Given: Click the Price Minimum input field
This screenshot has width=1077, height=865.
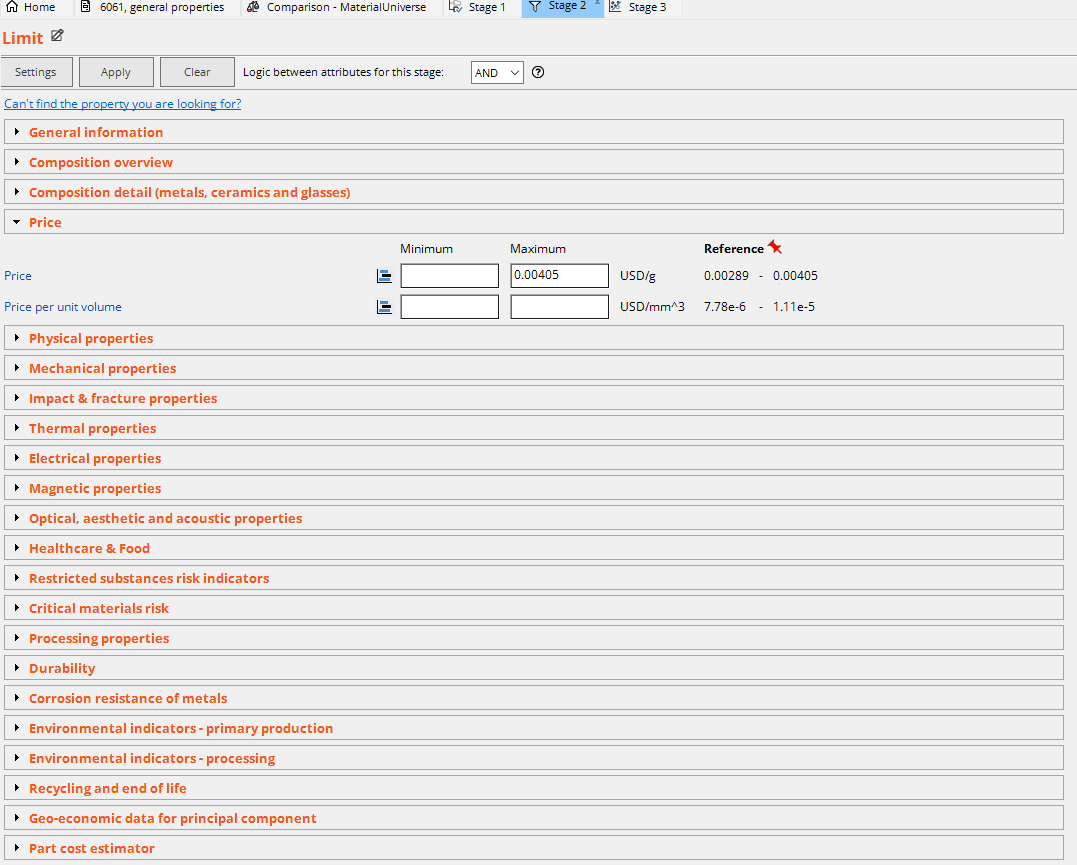Looking at the screenshot, I should [449, 275].
